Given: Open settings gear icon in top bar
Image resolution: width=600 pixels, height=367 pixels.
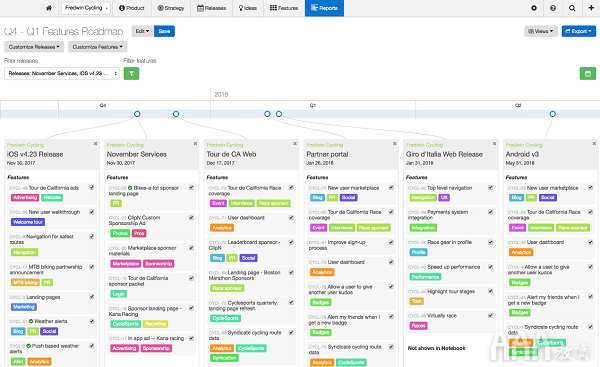Looking at the screenshot, I should coord(534,8).
